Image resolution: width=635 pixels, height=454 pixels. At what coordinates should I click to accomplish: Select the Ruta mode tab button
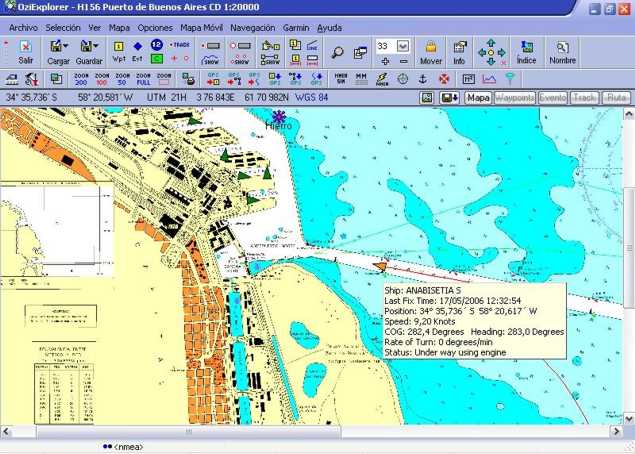point(616,98)
